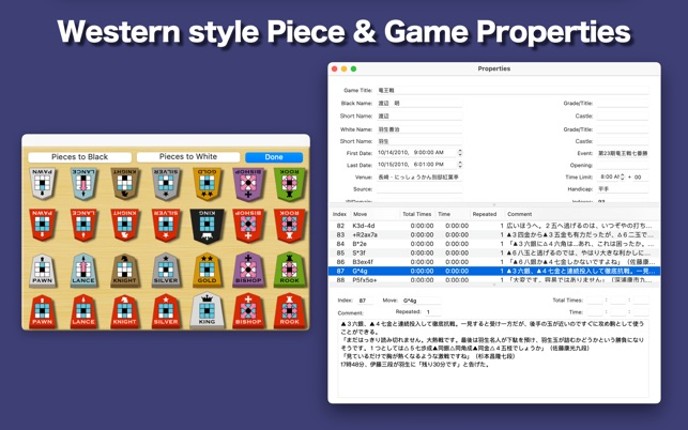This screenshot has height=430, width=688.
Task: Edit the Venue field
Action: 419,177
